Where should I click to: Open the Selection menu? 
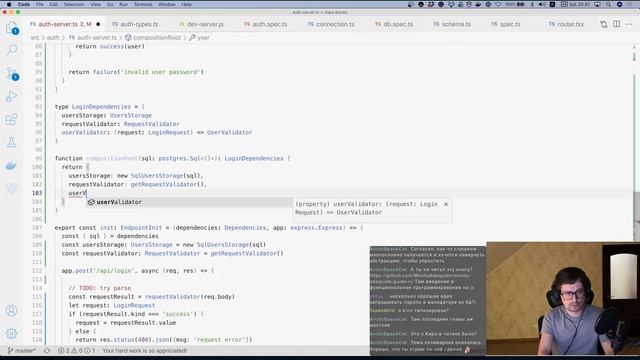click(74, 4)
